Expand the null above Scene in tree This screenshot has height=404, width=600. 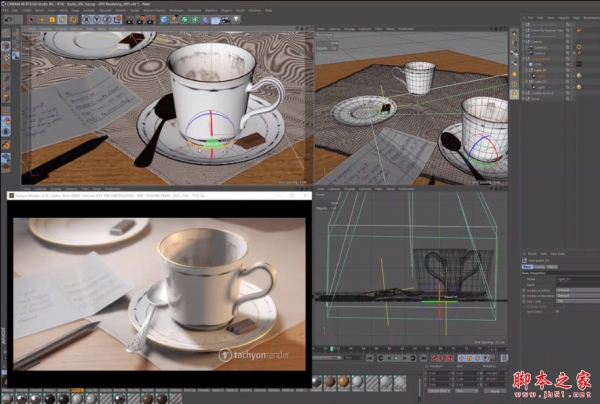point(524,93)
